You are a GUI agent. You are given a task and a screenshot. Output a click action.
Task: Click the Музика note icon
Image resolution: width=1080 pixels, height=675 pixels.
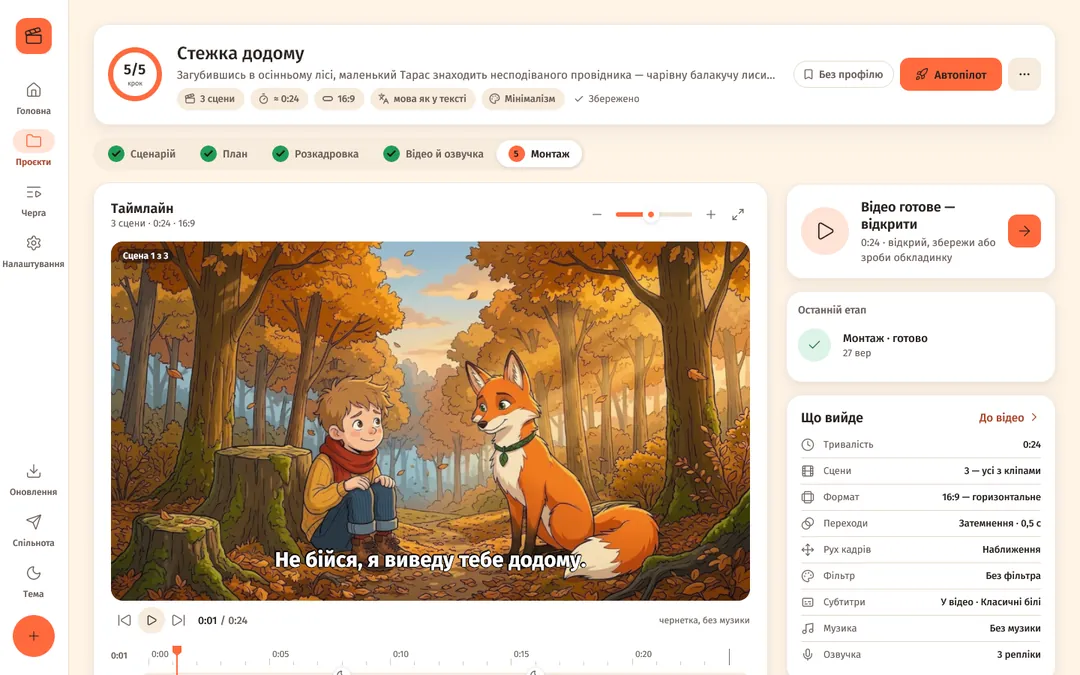[808, 627]
